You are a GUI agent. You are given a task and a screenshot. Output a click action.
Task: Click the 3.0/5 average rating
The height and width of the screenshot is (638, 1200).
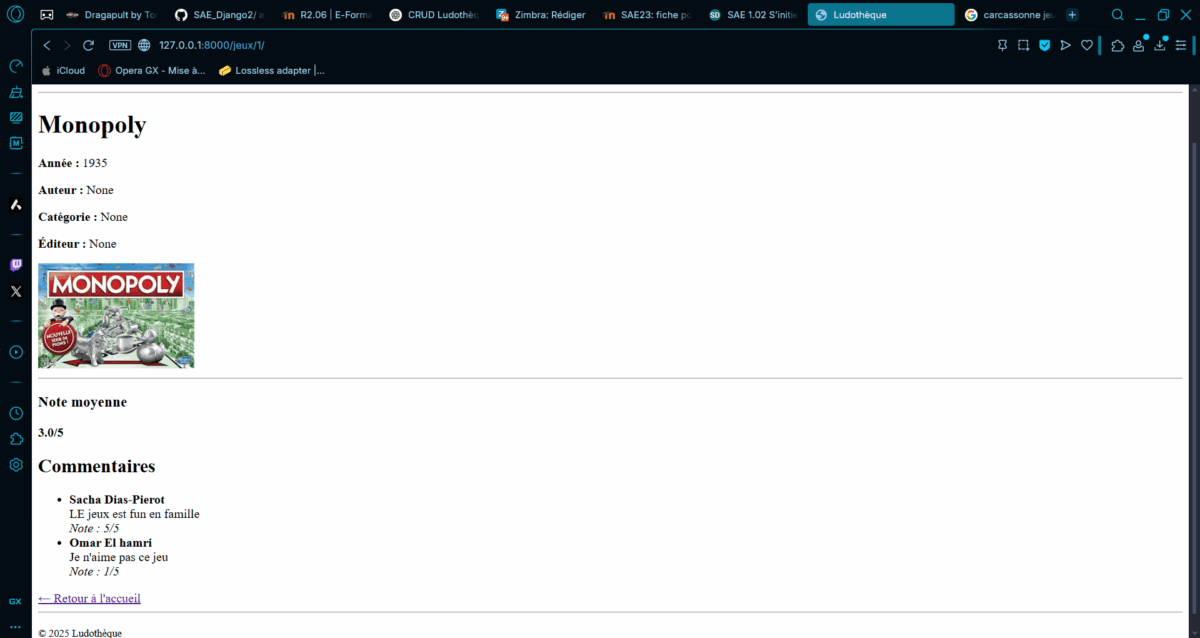click(51, 433)
